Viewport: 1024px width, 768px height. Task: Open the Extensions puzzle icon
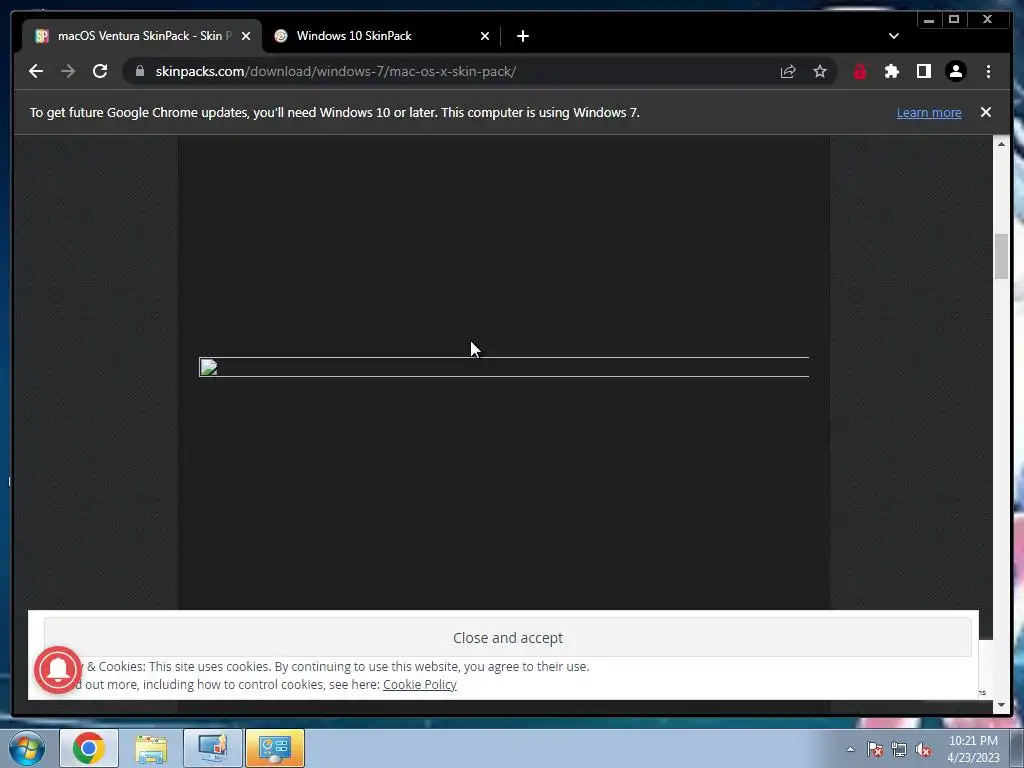(891, 71)
